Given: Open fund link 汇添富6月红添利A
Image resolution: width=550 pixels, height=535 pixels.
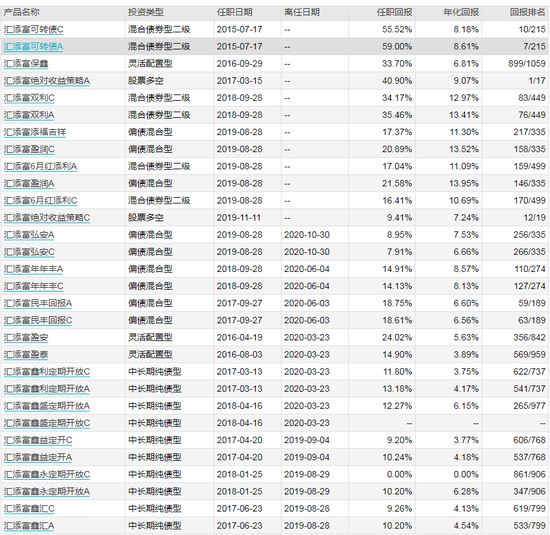Looking at the screenshot, I should (40, 167).
